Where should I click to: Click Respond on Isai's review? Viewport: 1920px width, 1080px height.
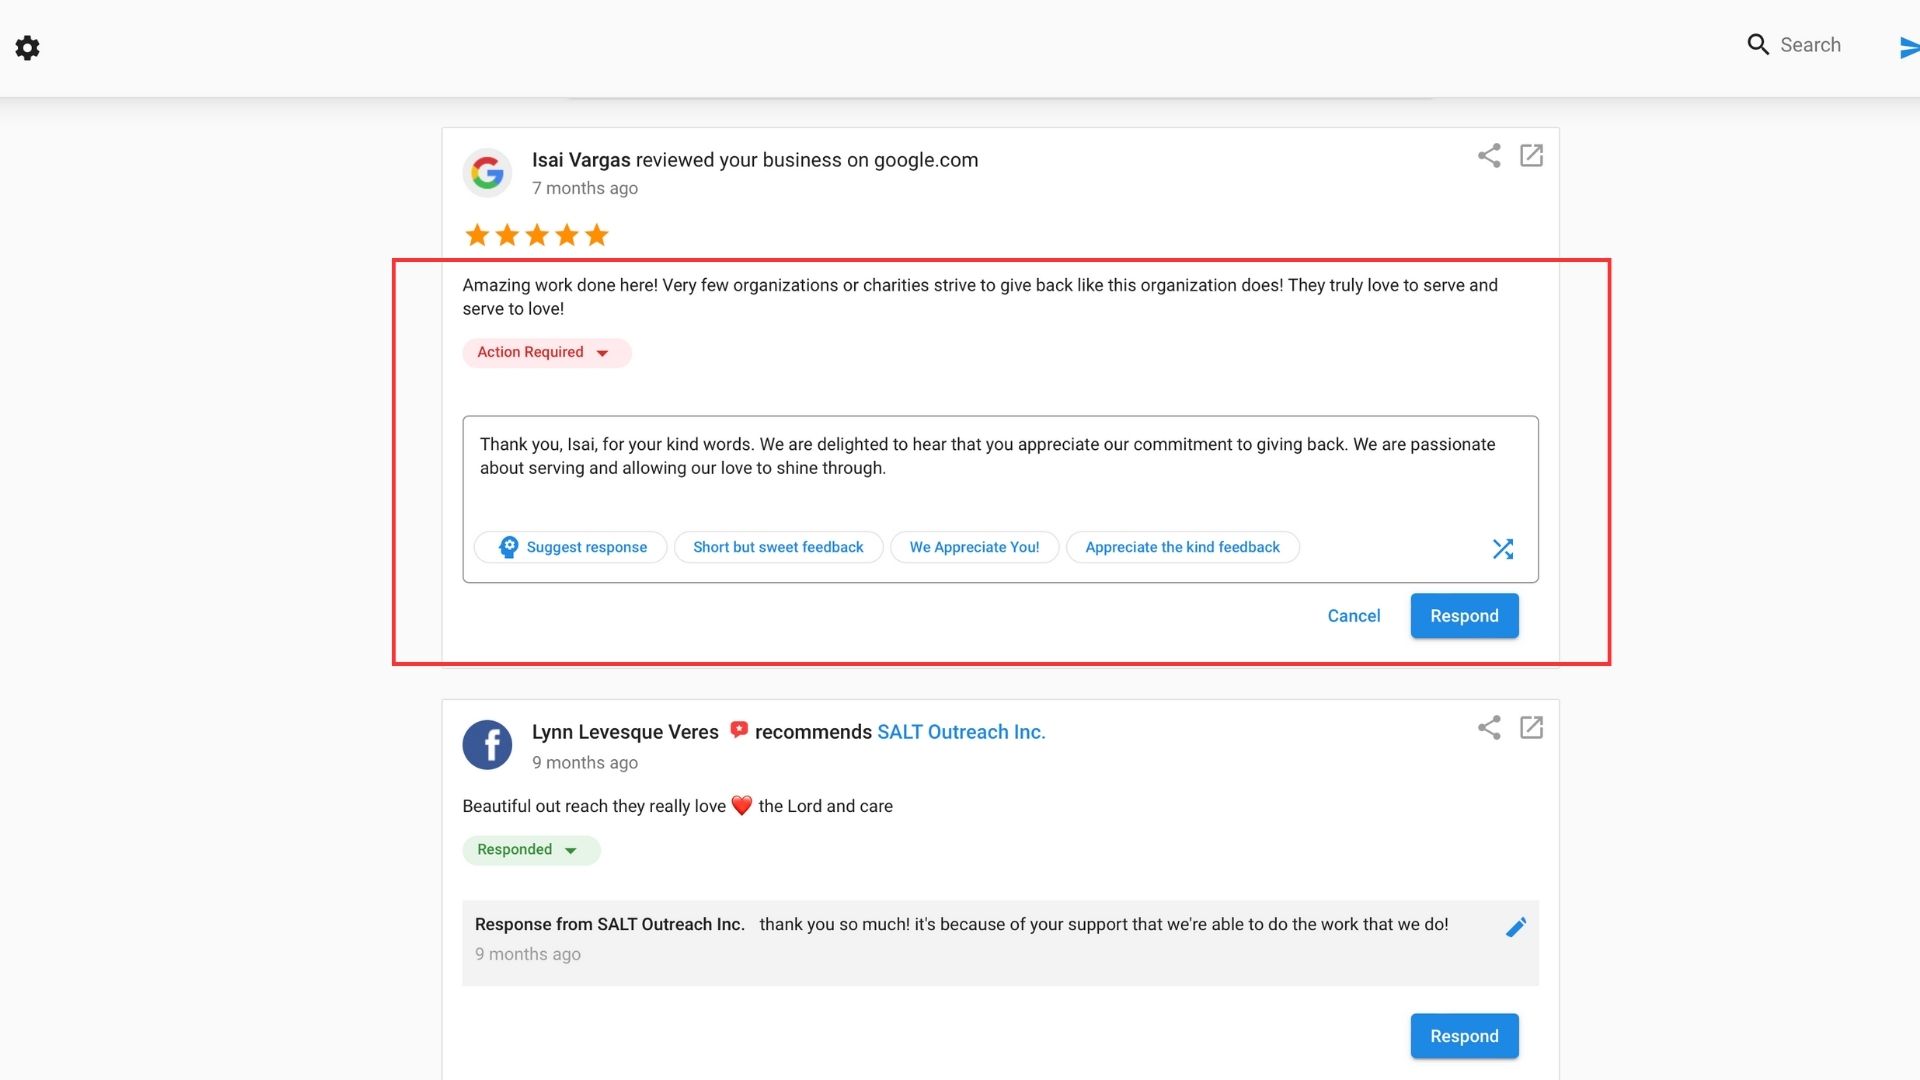coord(1464,615)
